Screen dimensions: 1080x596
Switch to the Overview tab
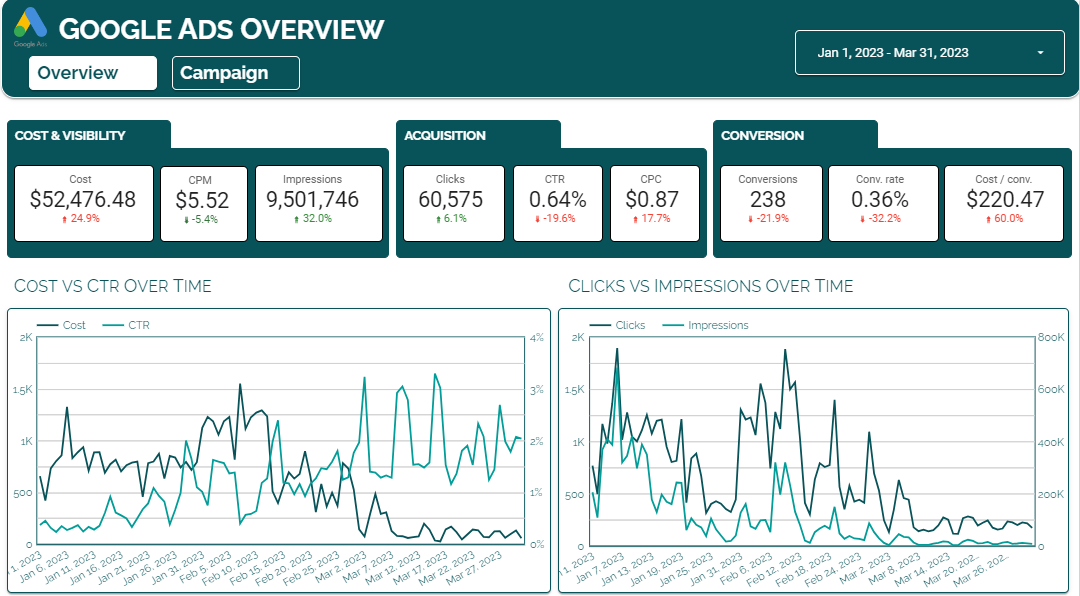[93, 73]
